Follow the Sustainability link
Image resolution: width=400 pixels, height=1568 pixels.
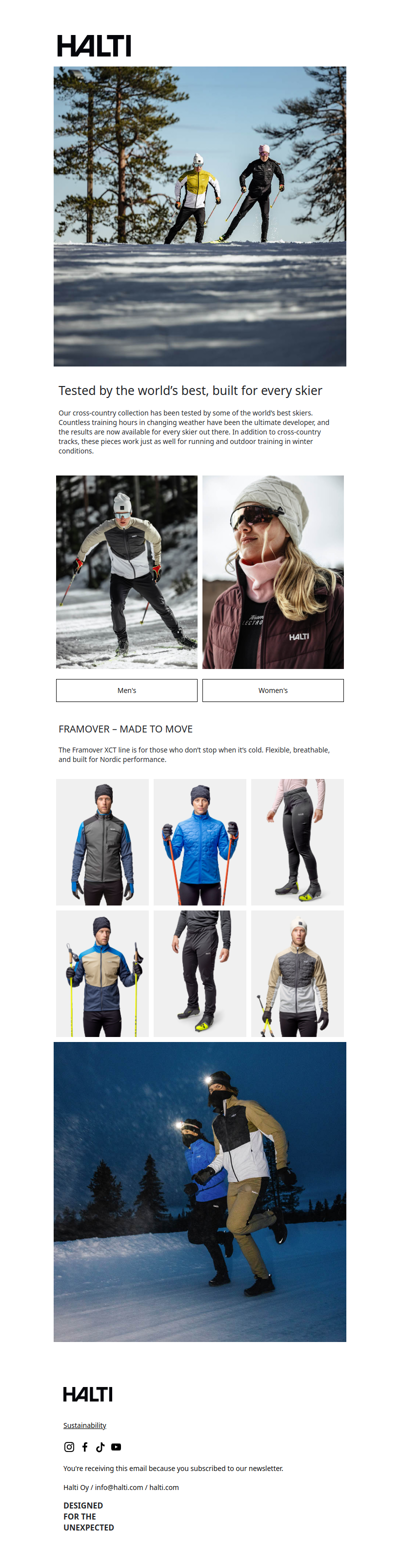(85, 1425)
